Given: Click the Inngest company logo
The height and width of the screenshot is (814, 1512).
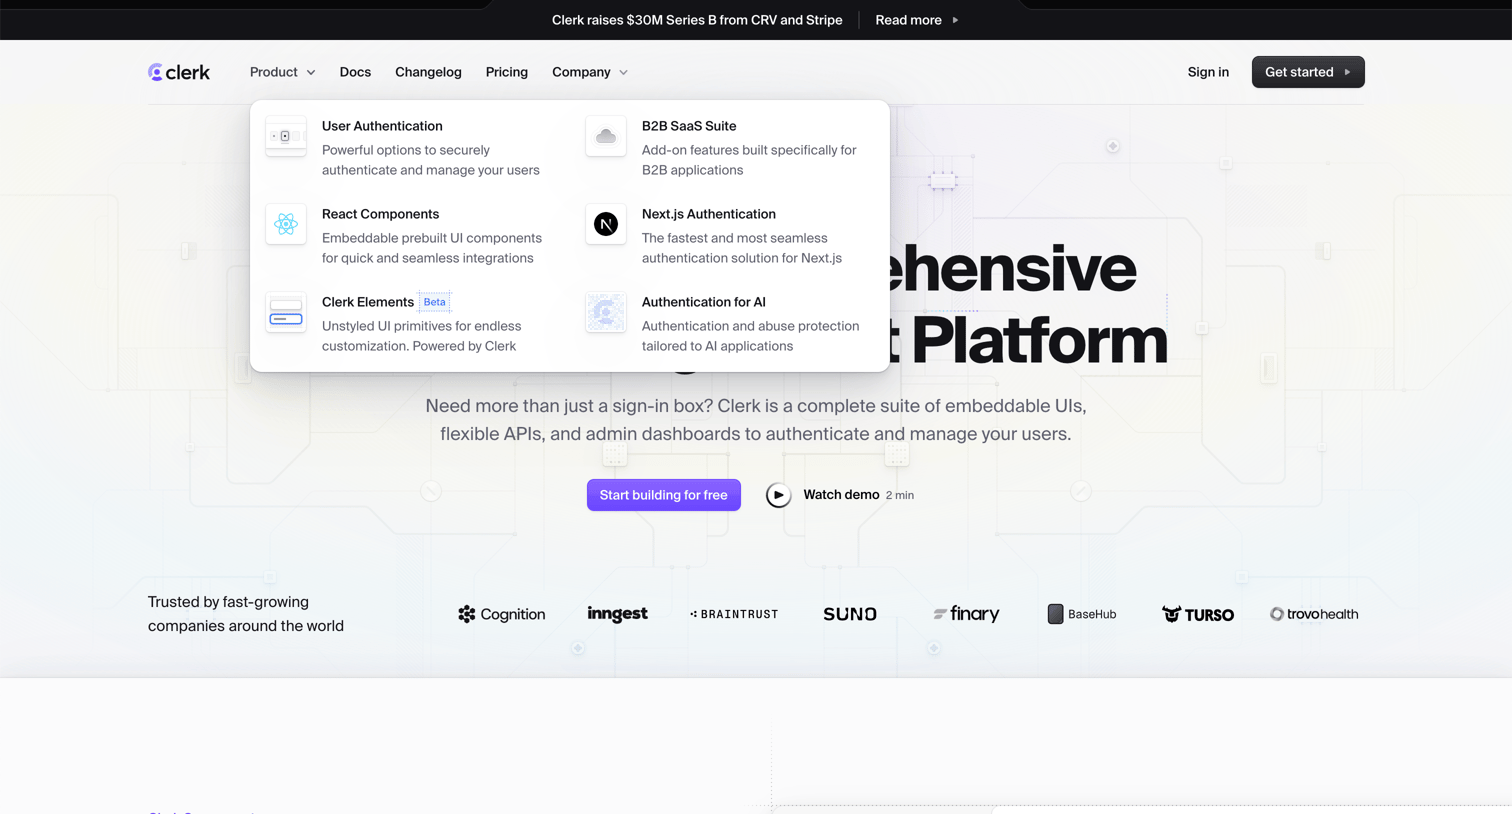Looking at the screenshot, I should pyautogui.click(x=618, y=614).
